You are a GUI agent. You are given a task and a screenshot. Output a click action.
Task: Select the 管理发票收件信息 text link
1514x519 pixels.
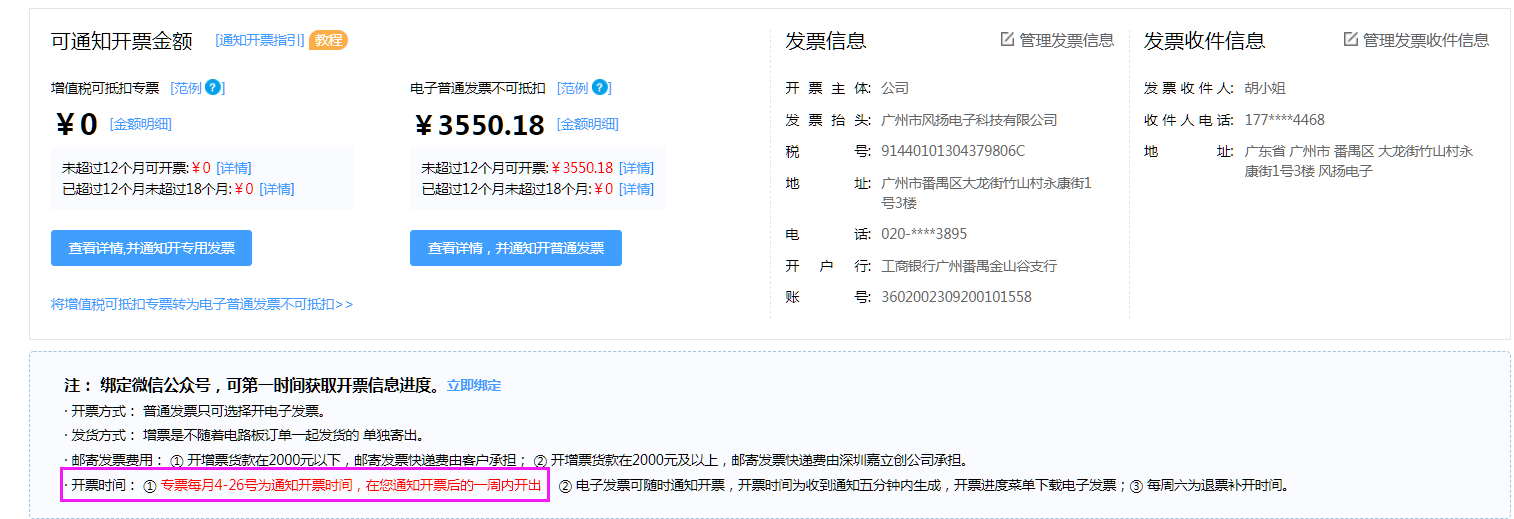(1425, 40)
